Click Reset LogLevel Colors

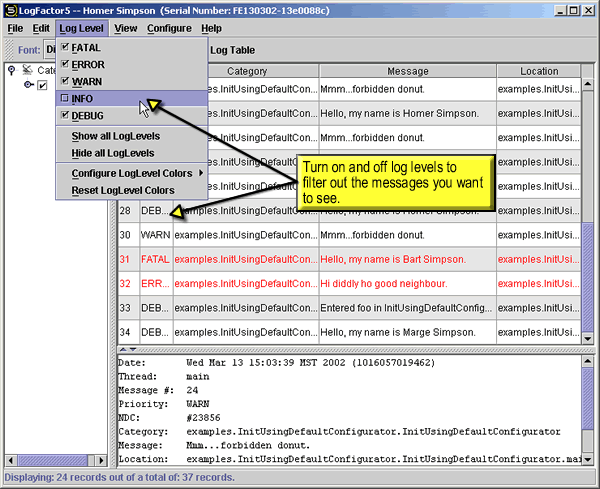click(x=123, y=190)
